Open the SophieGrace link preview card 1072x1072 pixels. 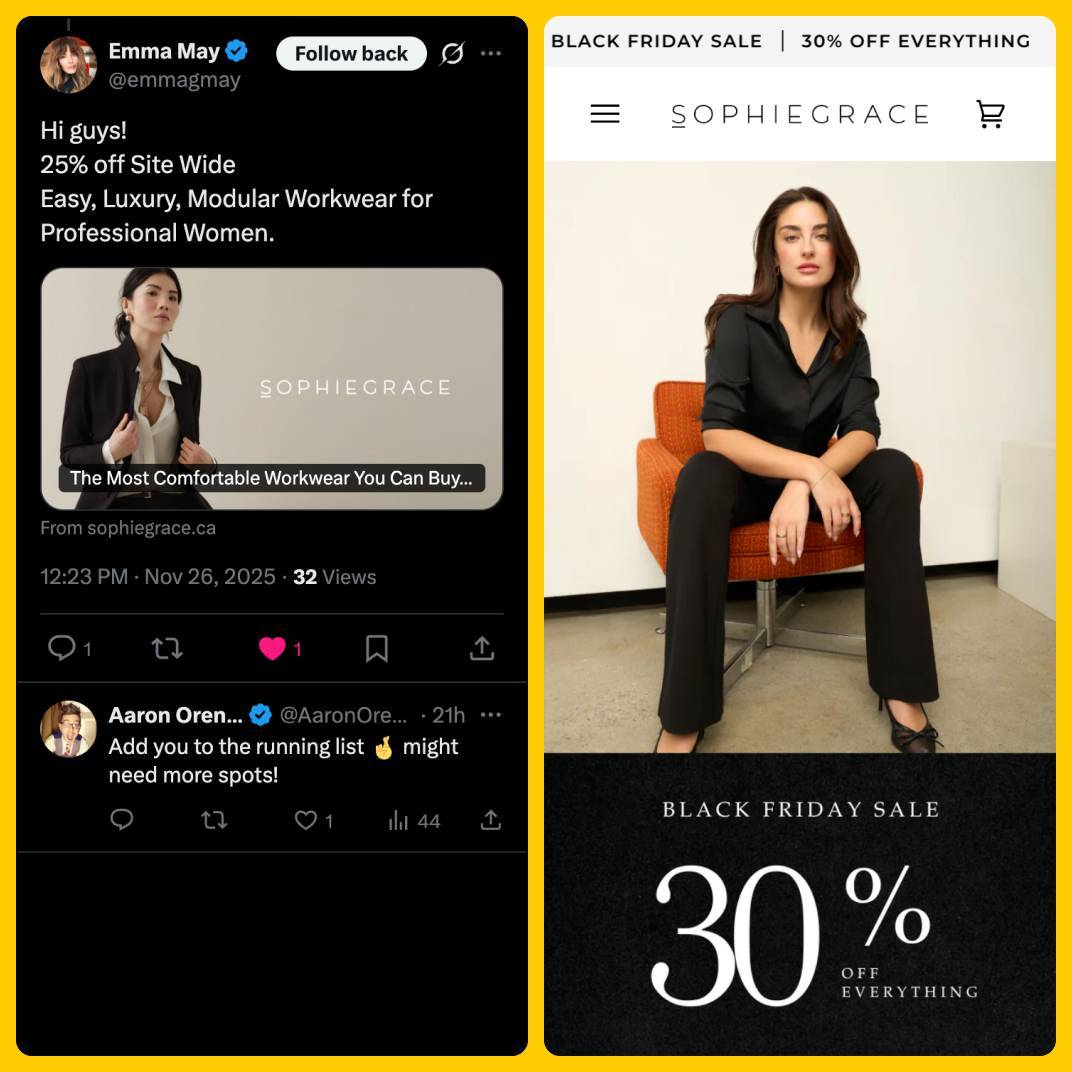[272, 389]
